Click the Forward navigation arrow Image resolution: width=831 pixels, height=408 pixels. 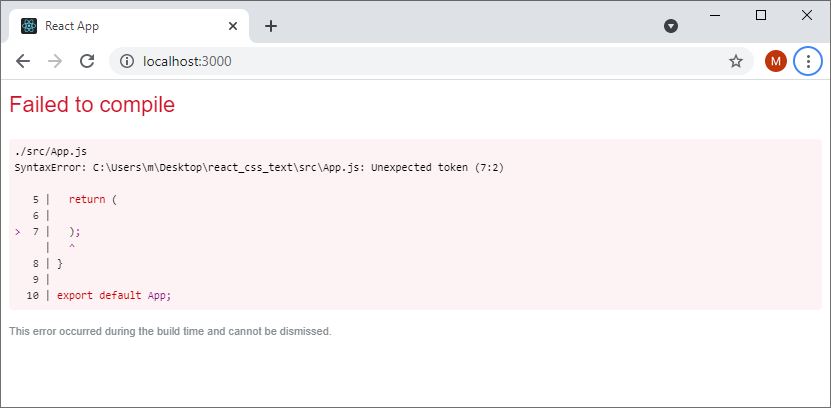(55, 61)
